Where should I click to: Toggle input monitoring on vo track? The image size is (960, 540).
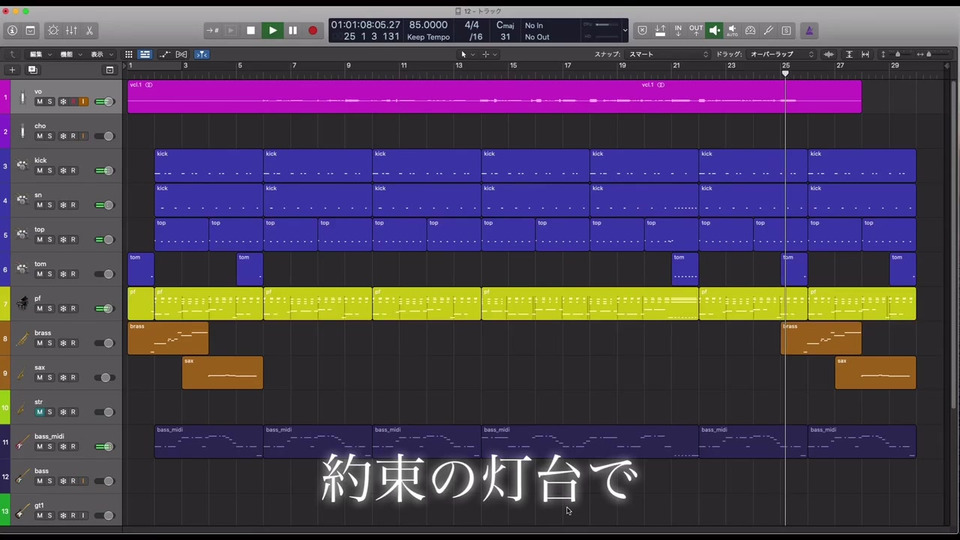(83, 102)
